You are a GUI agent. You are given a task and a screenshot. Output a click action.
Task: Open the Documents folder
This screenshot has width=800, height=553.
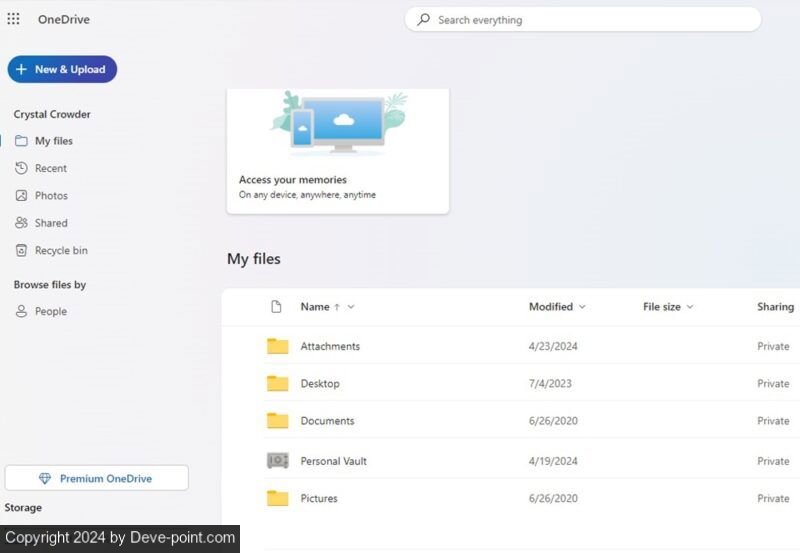327,421
